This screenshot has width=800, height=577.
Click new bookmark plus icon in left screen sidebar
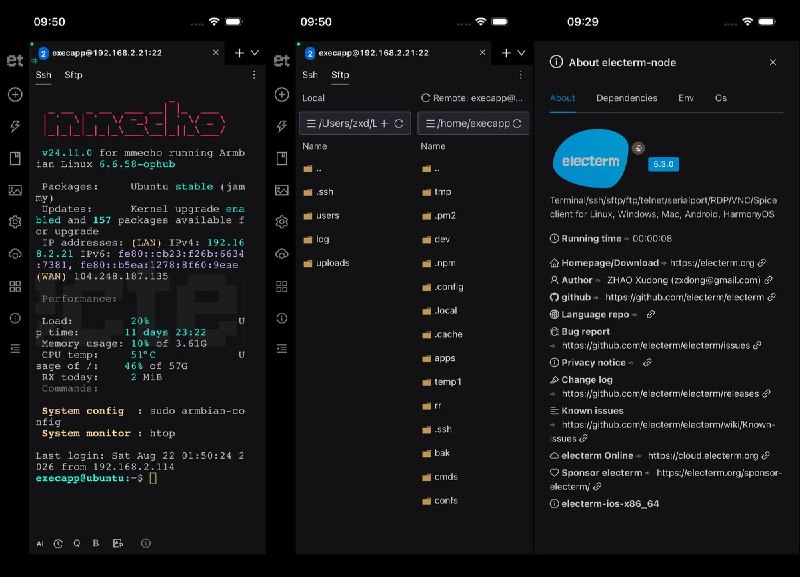coord(15,94)
